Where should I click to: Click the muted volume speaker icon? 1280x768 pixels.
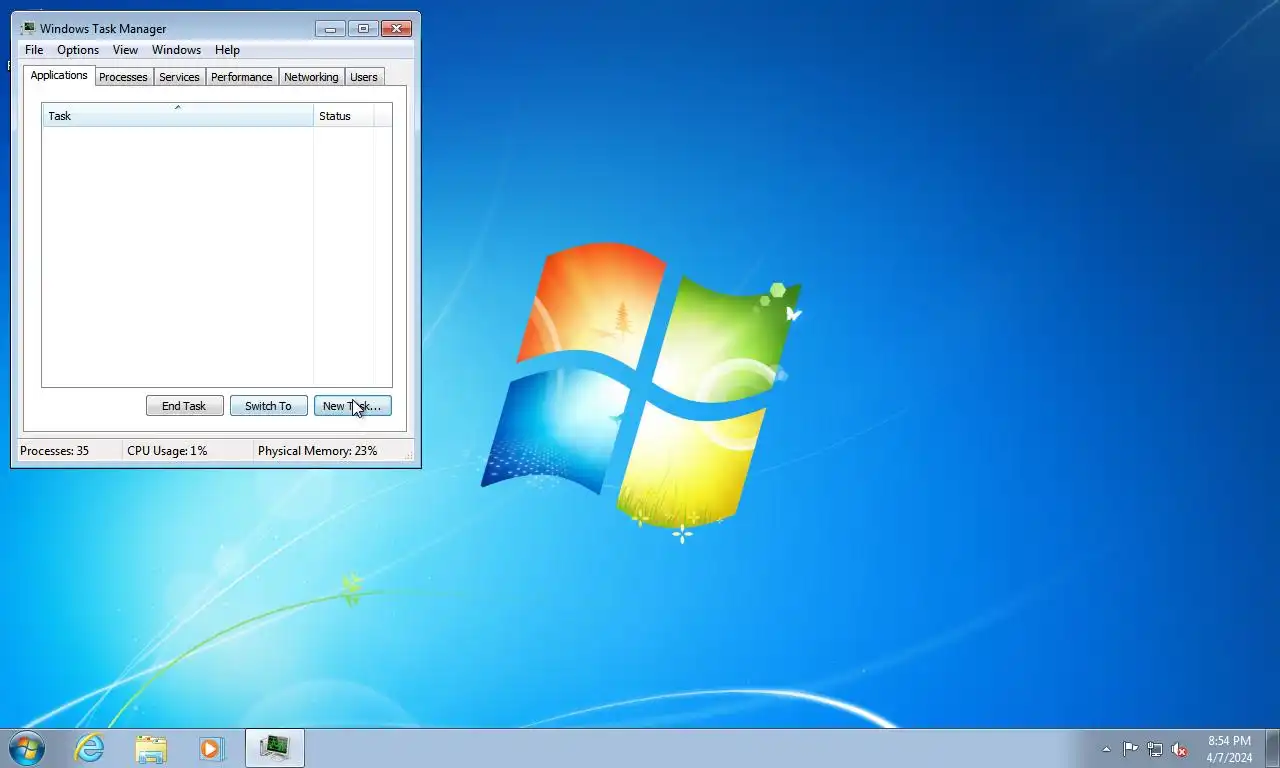1179,749
